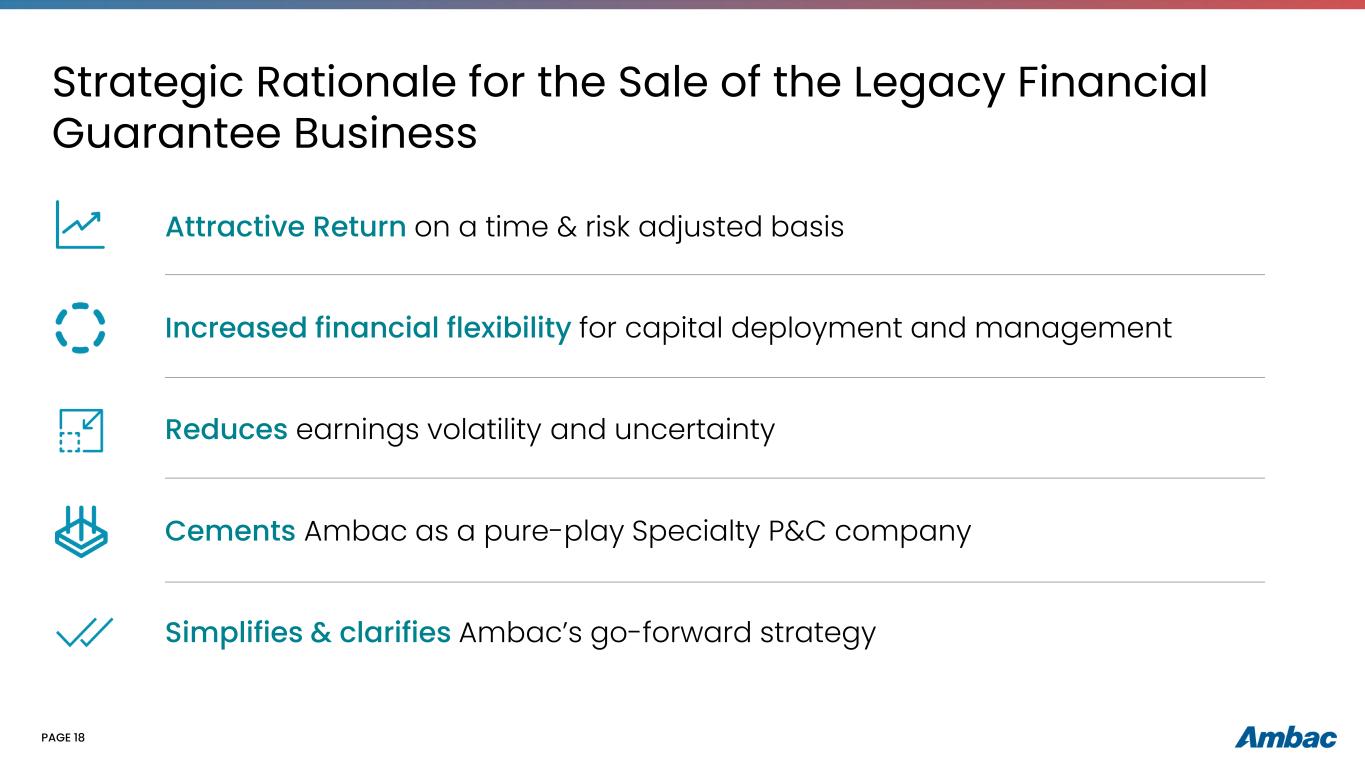Select "Ambac's go-forward strategy" text
This screenshot has width=1365, height=768.
[x=667, y=633]
